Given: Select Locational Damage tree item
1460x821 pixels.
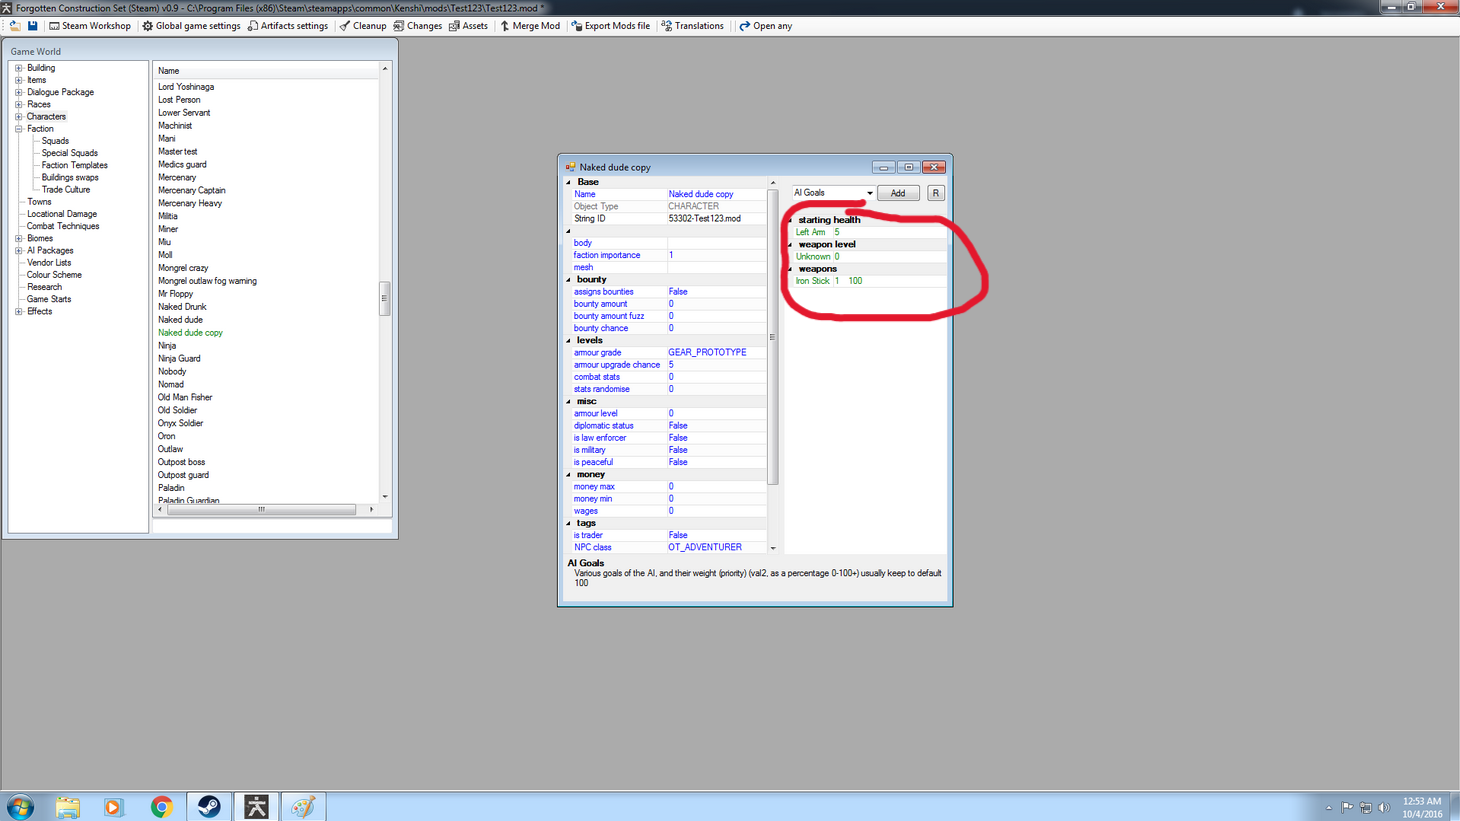Looking at the screenshot, I should tap(62, 214).
